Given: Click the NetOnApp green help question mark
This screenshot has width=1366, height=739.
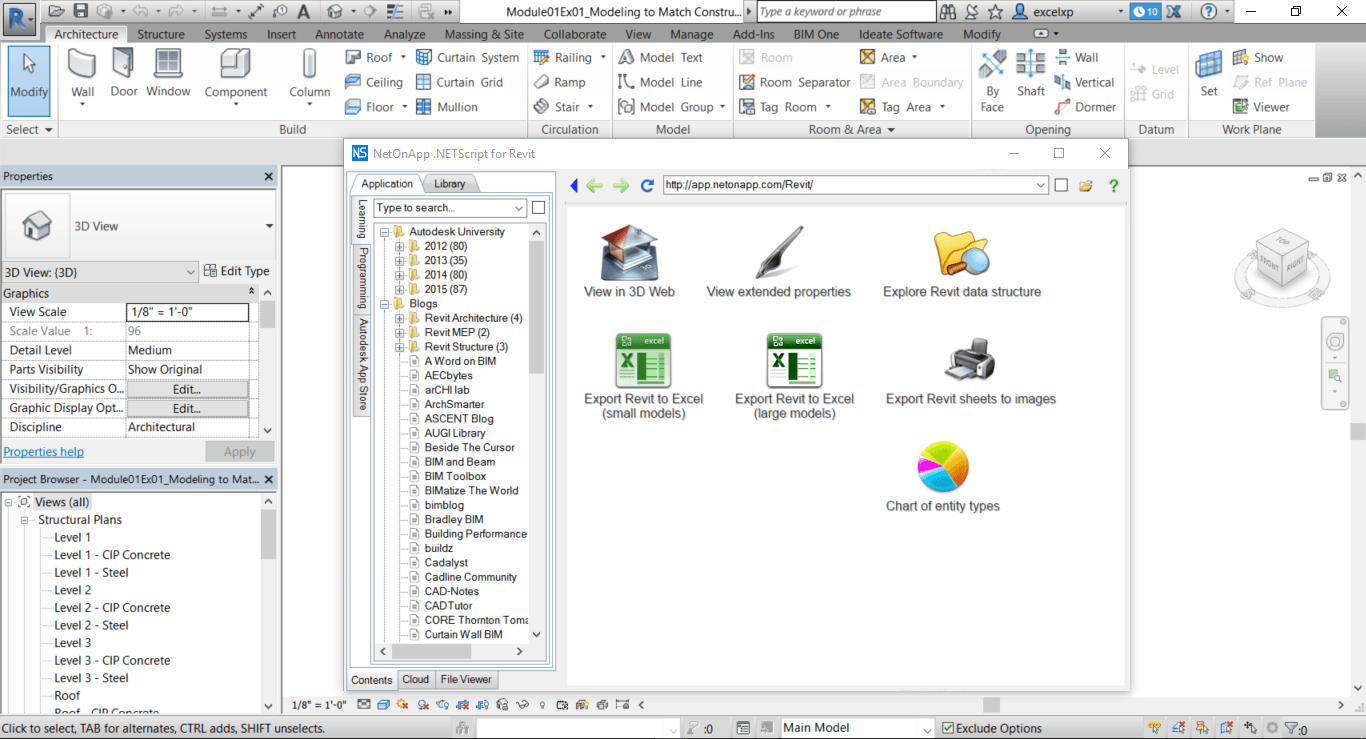Looking at the screenshot, I should pyautogui.click(x=1113, y=186).
